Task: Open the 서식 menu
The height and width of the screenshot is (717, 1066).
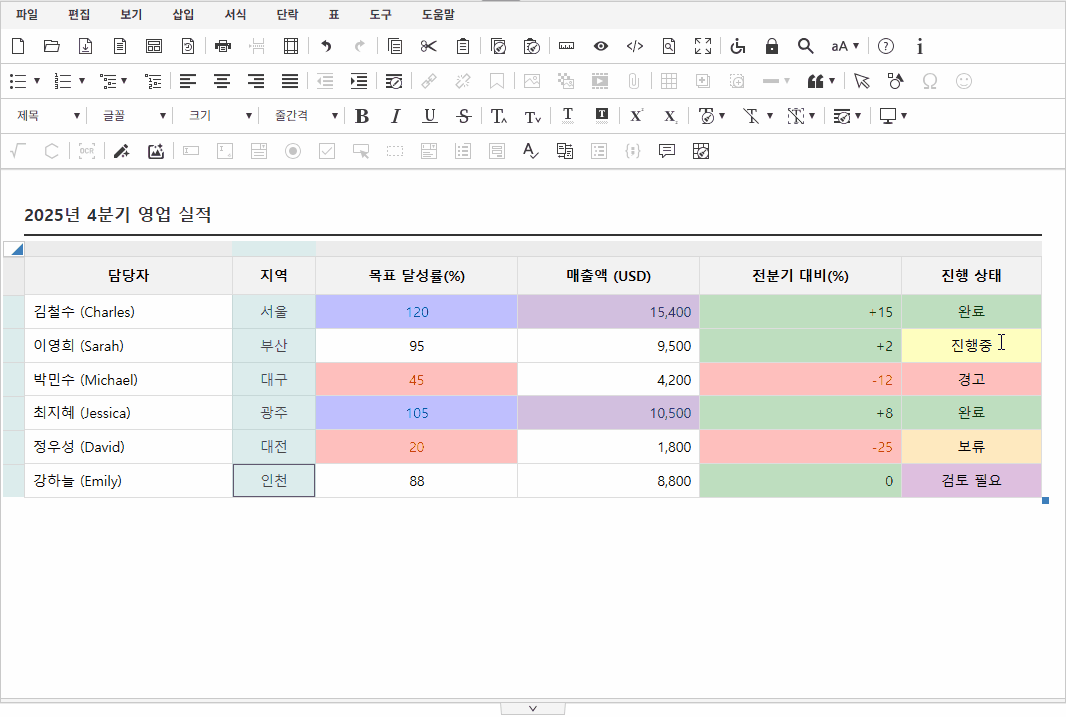Action: pyautogui.click(x=235, y=15)
